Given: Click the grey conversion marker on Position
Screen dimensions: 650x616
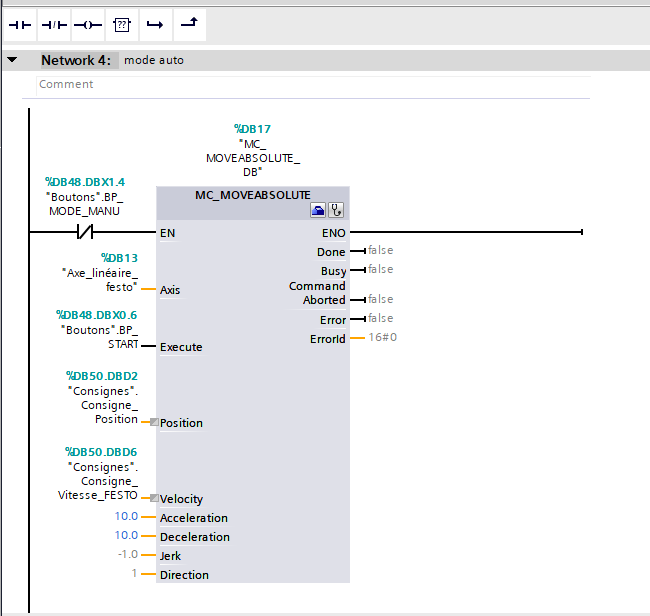Looking at the screenshot, I should coord(154,422).
